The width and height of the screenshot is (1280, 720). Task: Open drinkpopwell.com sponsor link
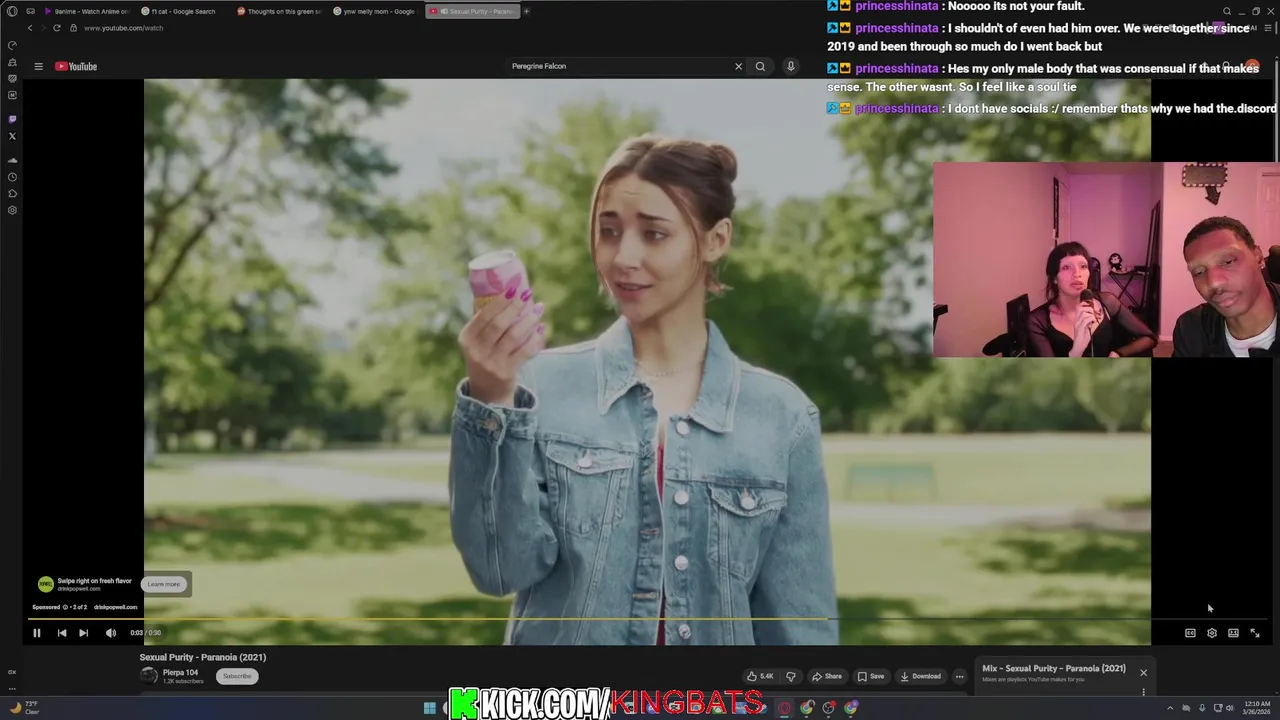tap(116, 608)
